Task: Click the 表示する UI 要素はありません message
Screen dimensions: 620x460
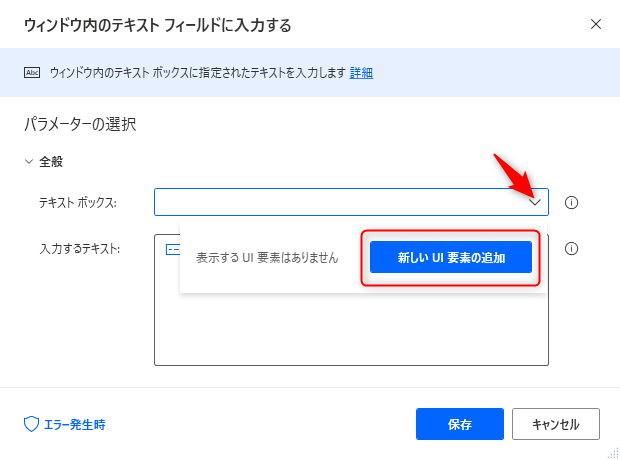Action: click(267, 258)
